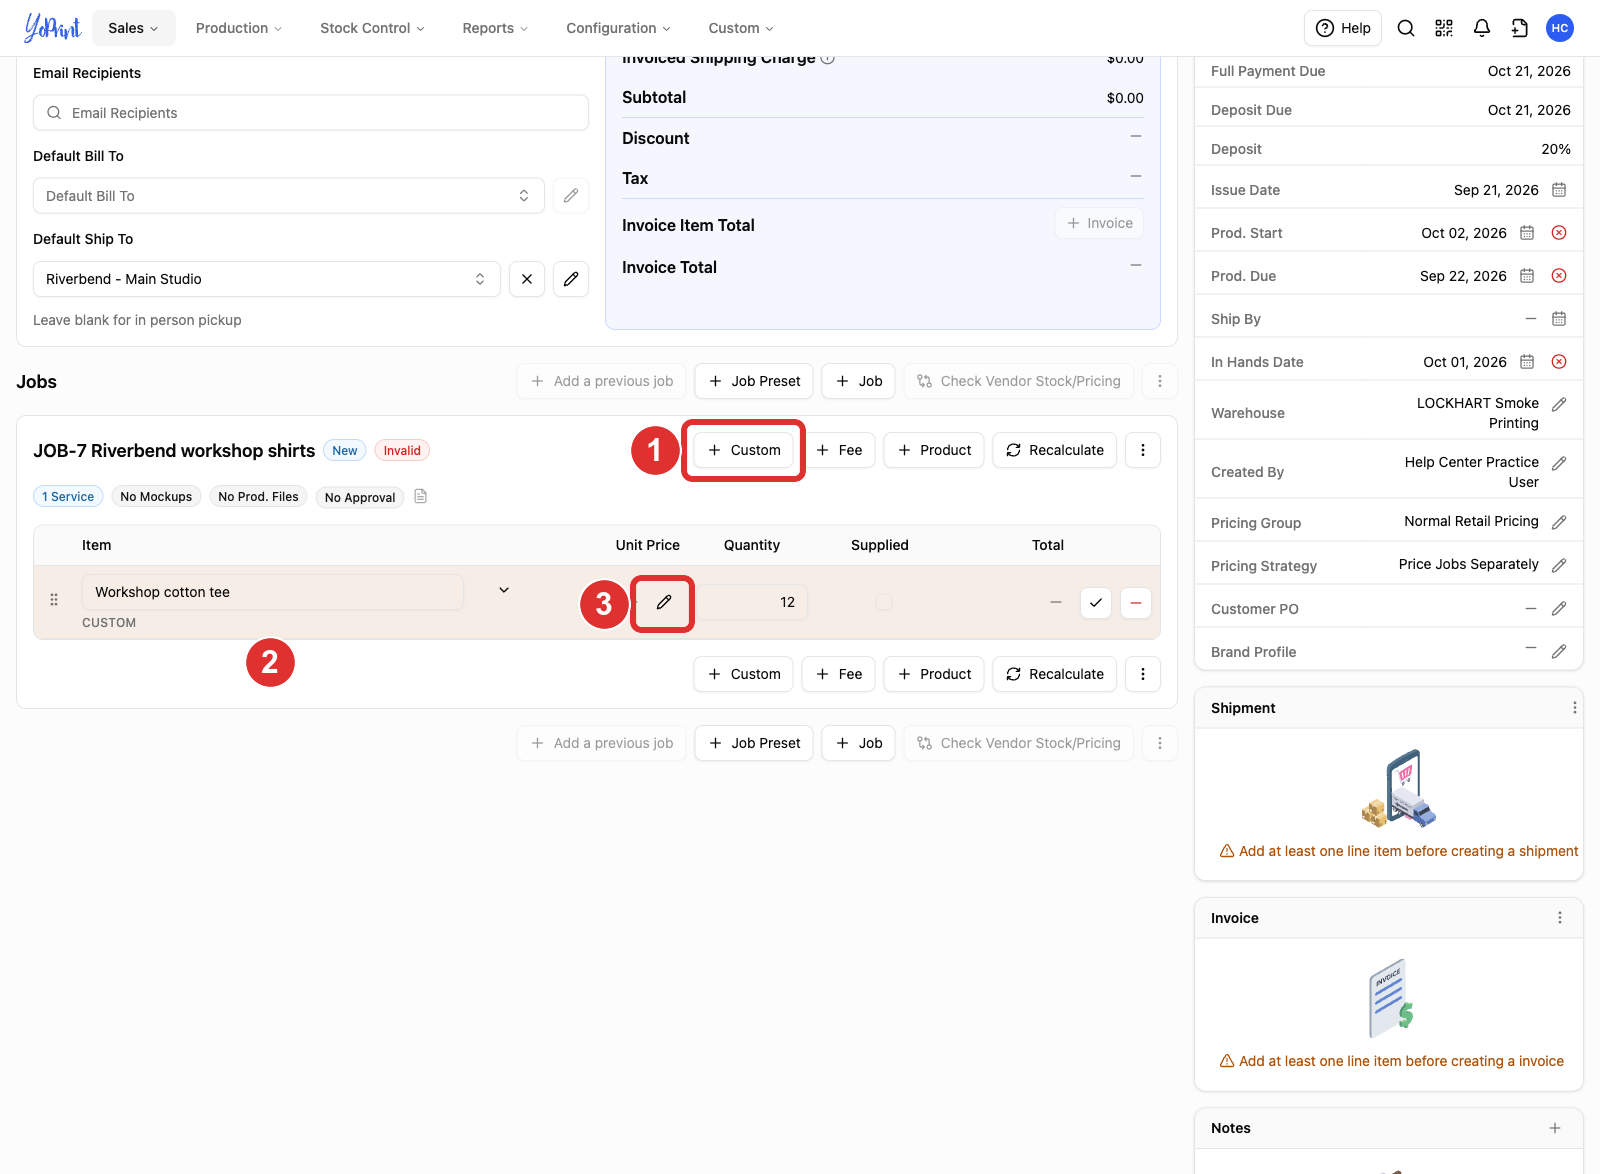Edit the Default Ship To address pencil

tap(571, 279)
